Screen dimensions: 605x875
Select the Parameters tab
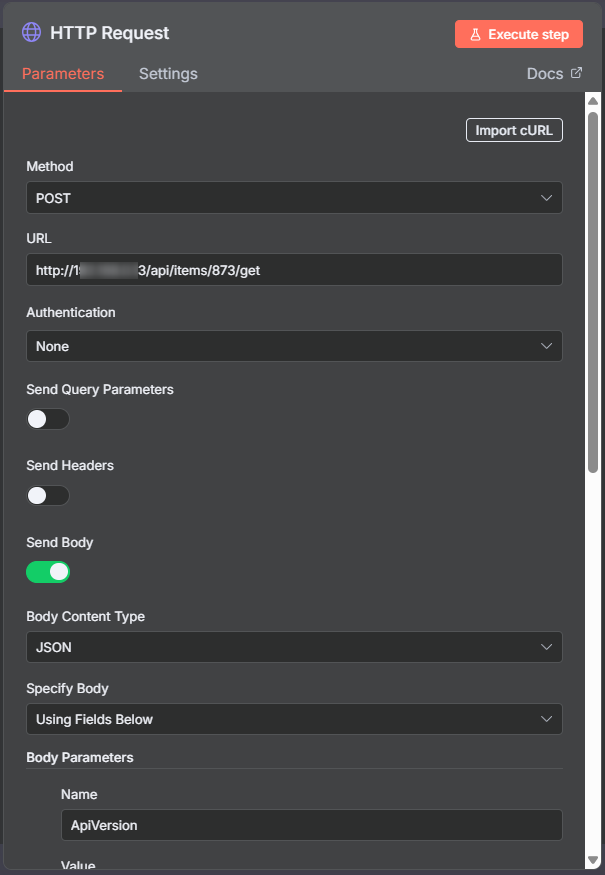63,74
